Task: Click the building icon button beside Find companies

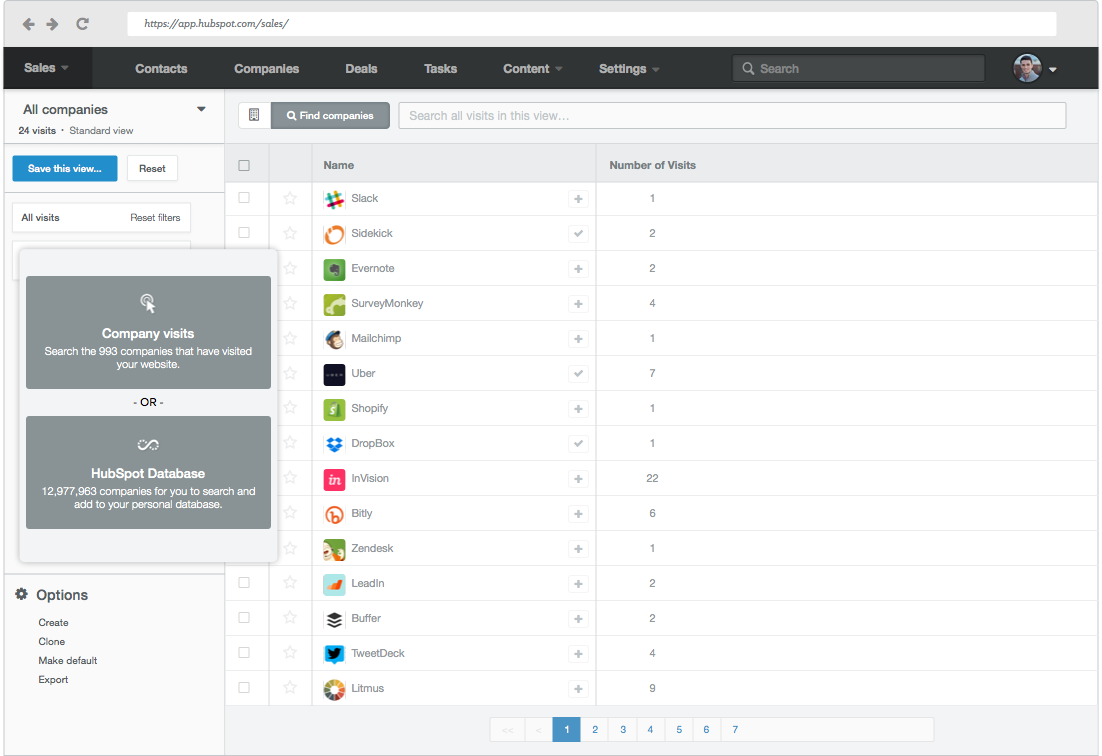Action: [254, 115]
